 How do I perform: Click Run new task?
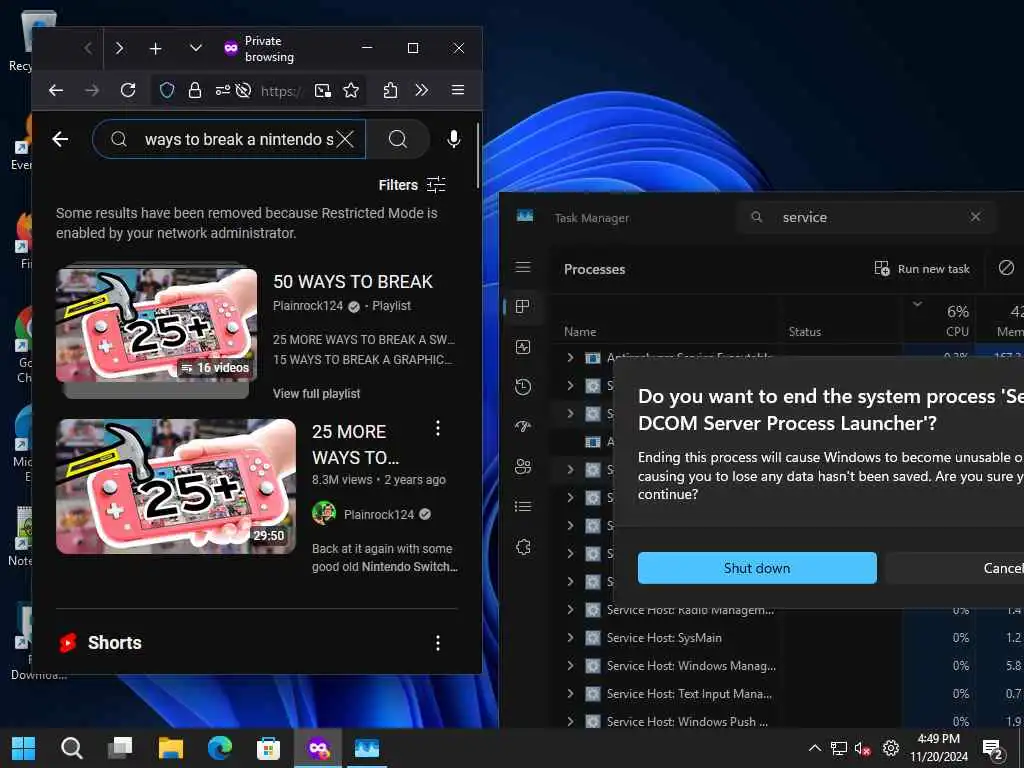pyautogui.click(x=922, y=268)
